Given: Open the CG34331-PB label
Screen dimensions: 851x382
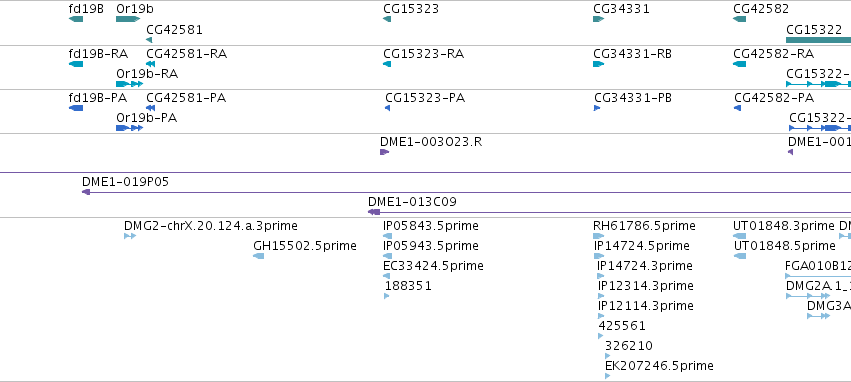Looking at the screenshot, I should coord(633,98).
